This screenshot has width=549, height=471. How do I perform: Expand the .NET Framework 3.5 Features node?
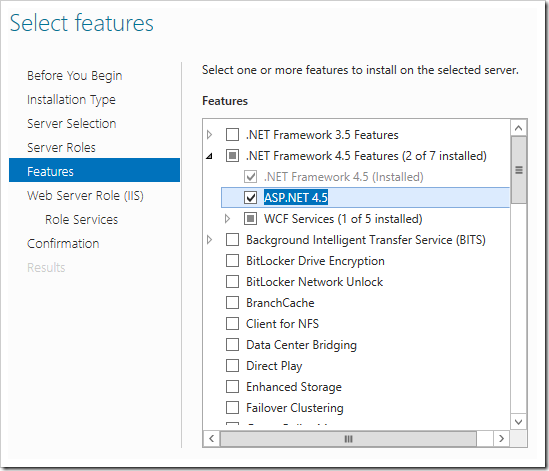(209, 134)
